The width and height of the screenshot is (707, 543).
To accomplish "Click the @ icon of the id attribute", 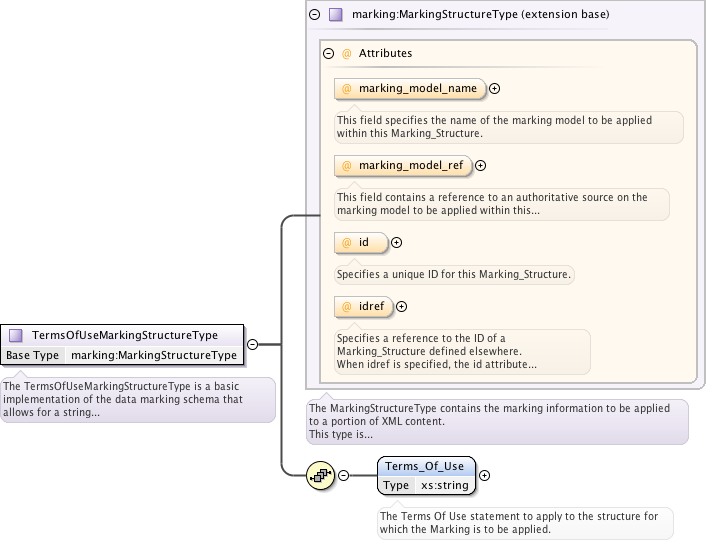I will point(348,242).
